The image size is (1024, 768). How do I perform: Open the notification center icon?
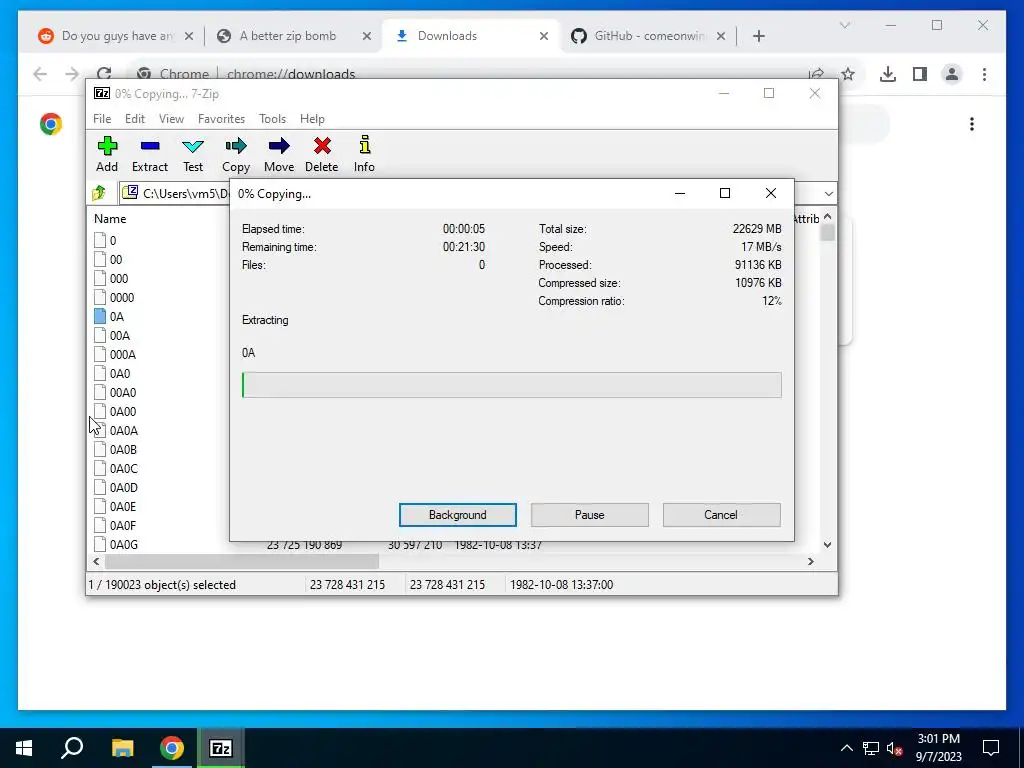click(x=991, y=748)
